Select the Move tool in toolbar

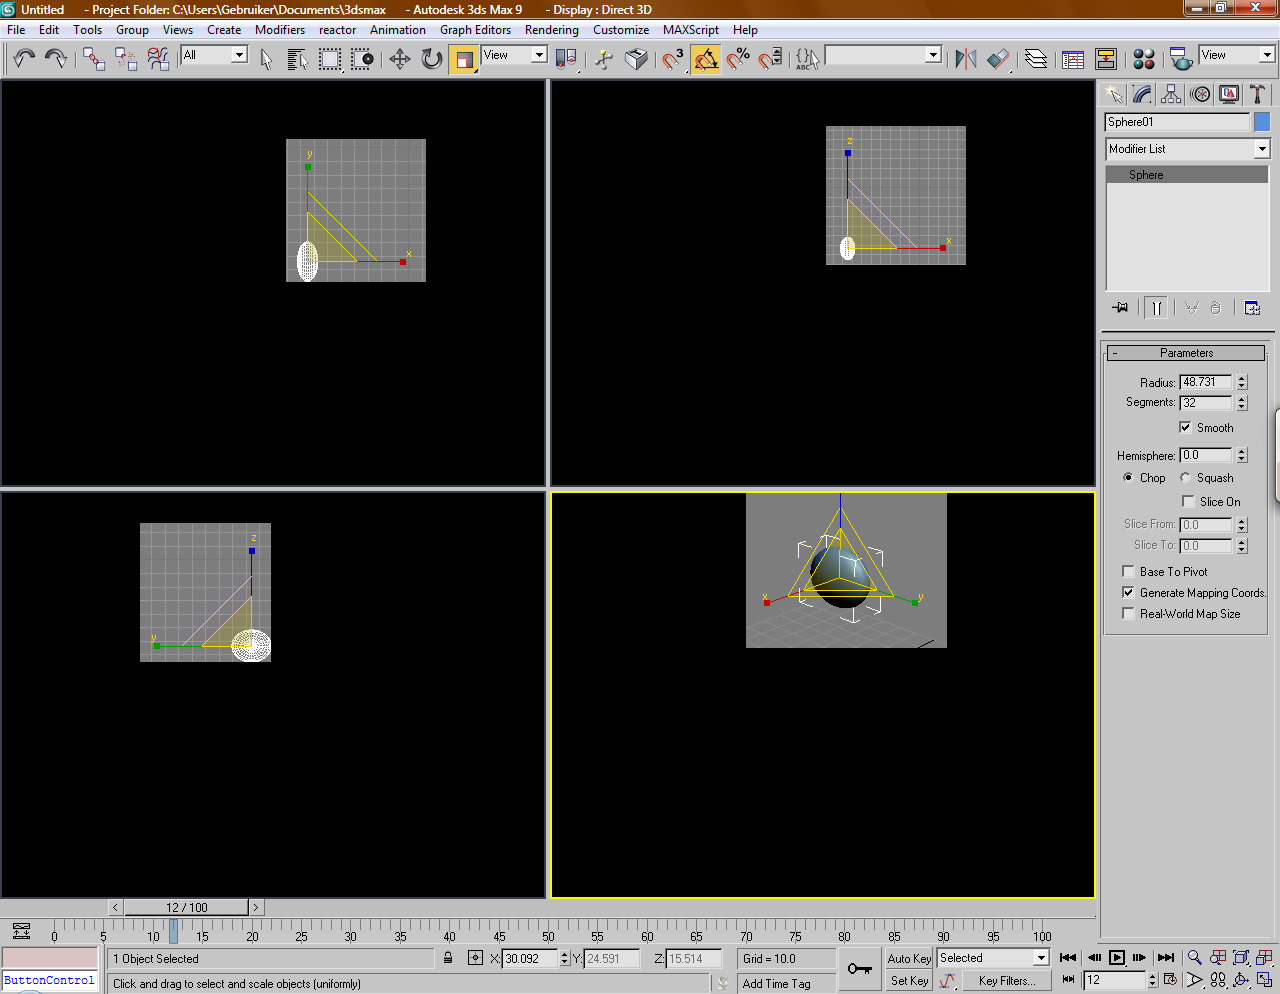pyautogui.click(x=400, y=59)
